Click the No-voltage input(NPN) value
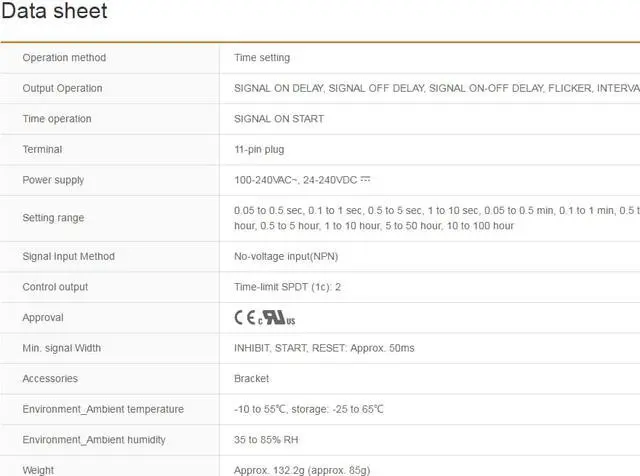The width and height of the screenshot is (640, 476). 286,256
